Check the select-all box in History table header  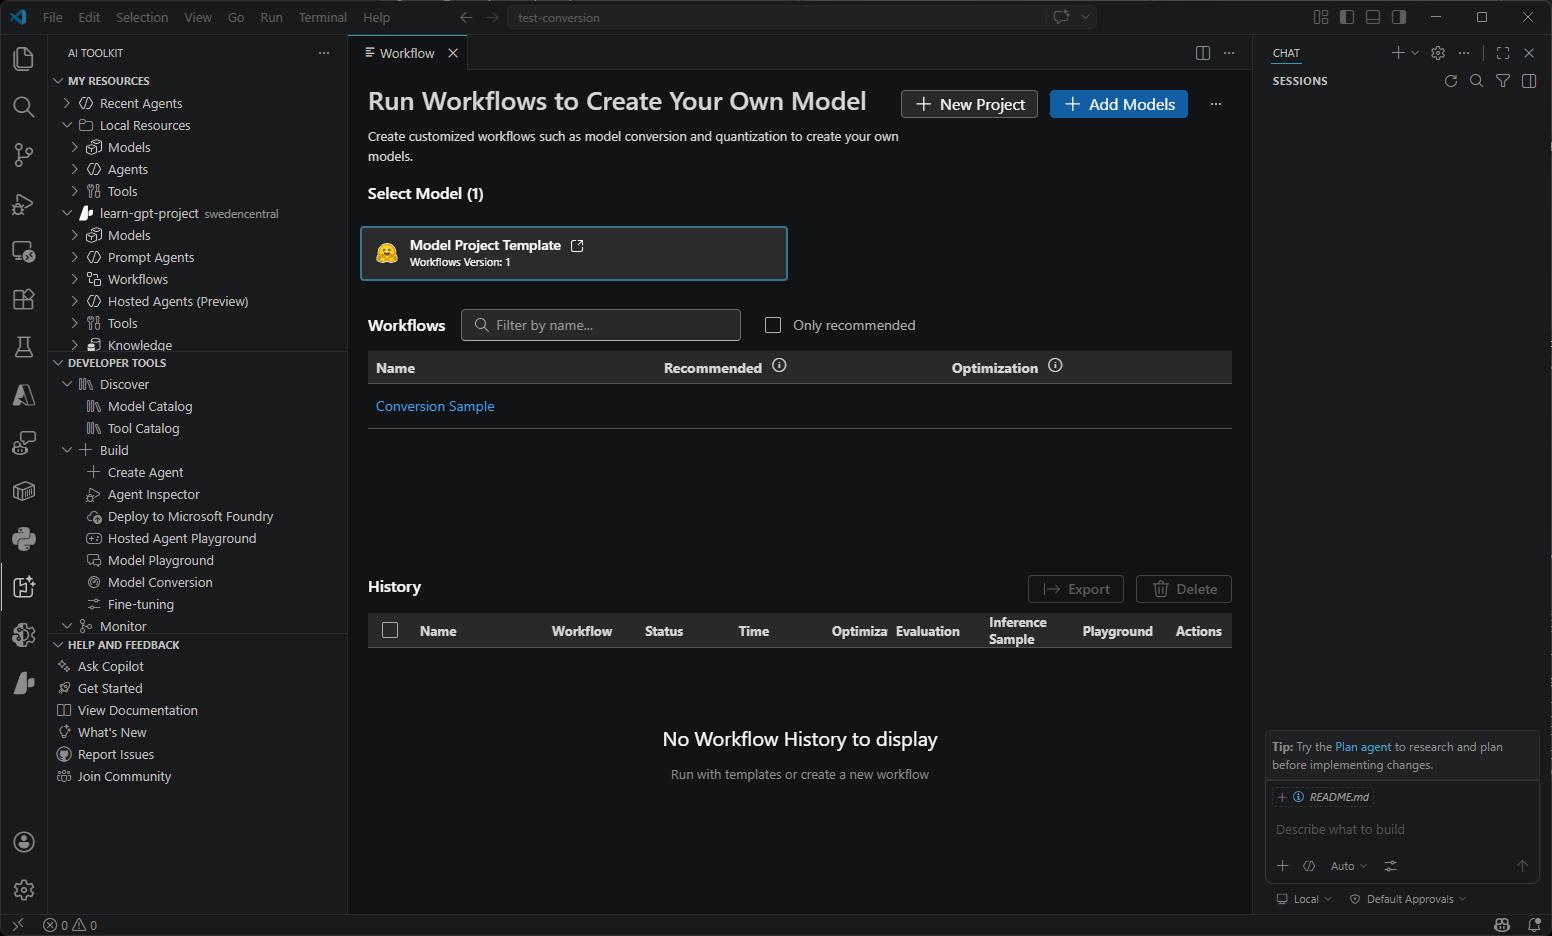[x=389, y=630]
